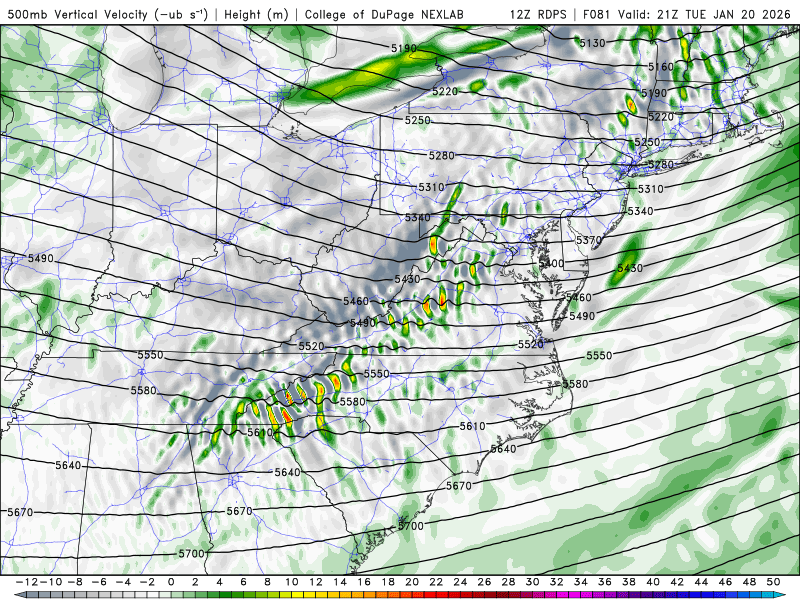Click the 5400 height contour label

[552, 263]
